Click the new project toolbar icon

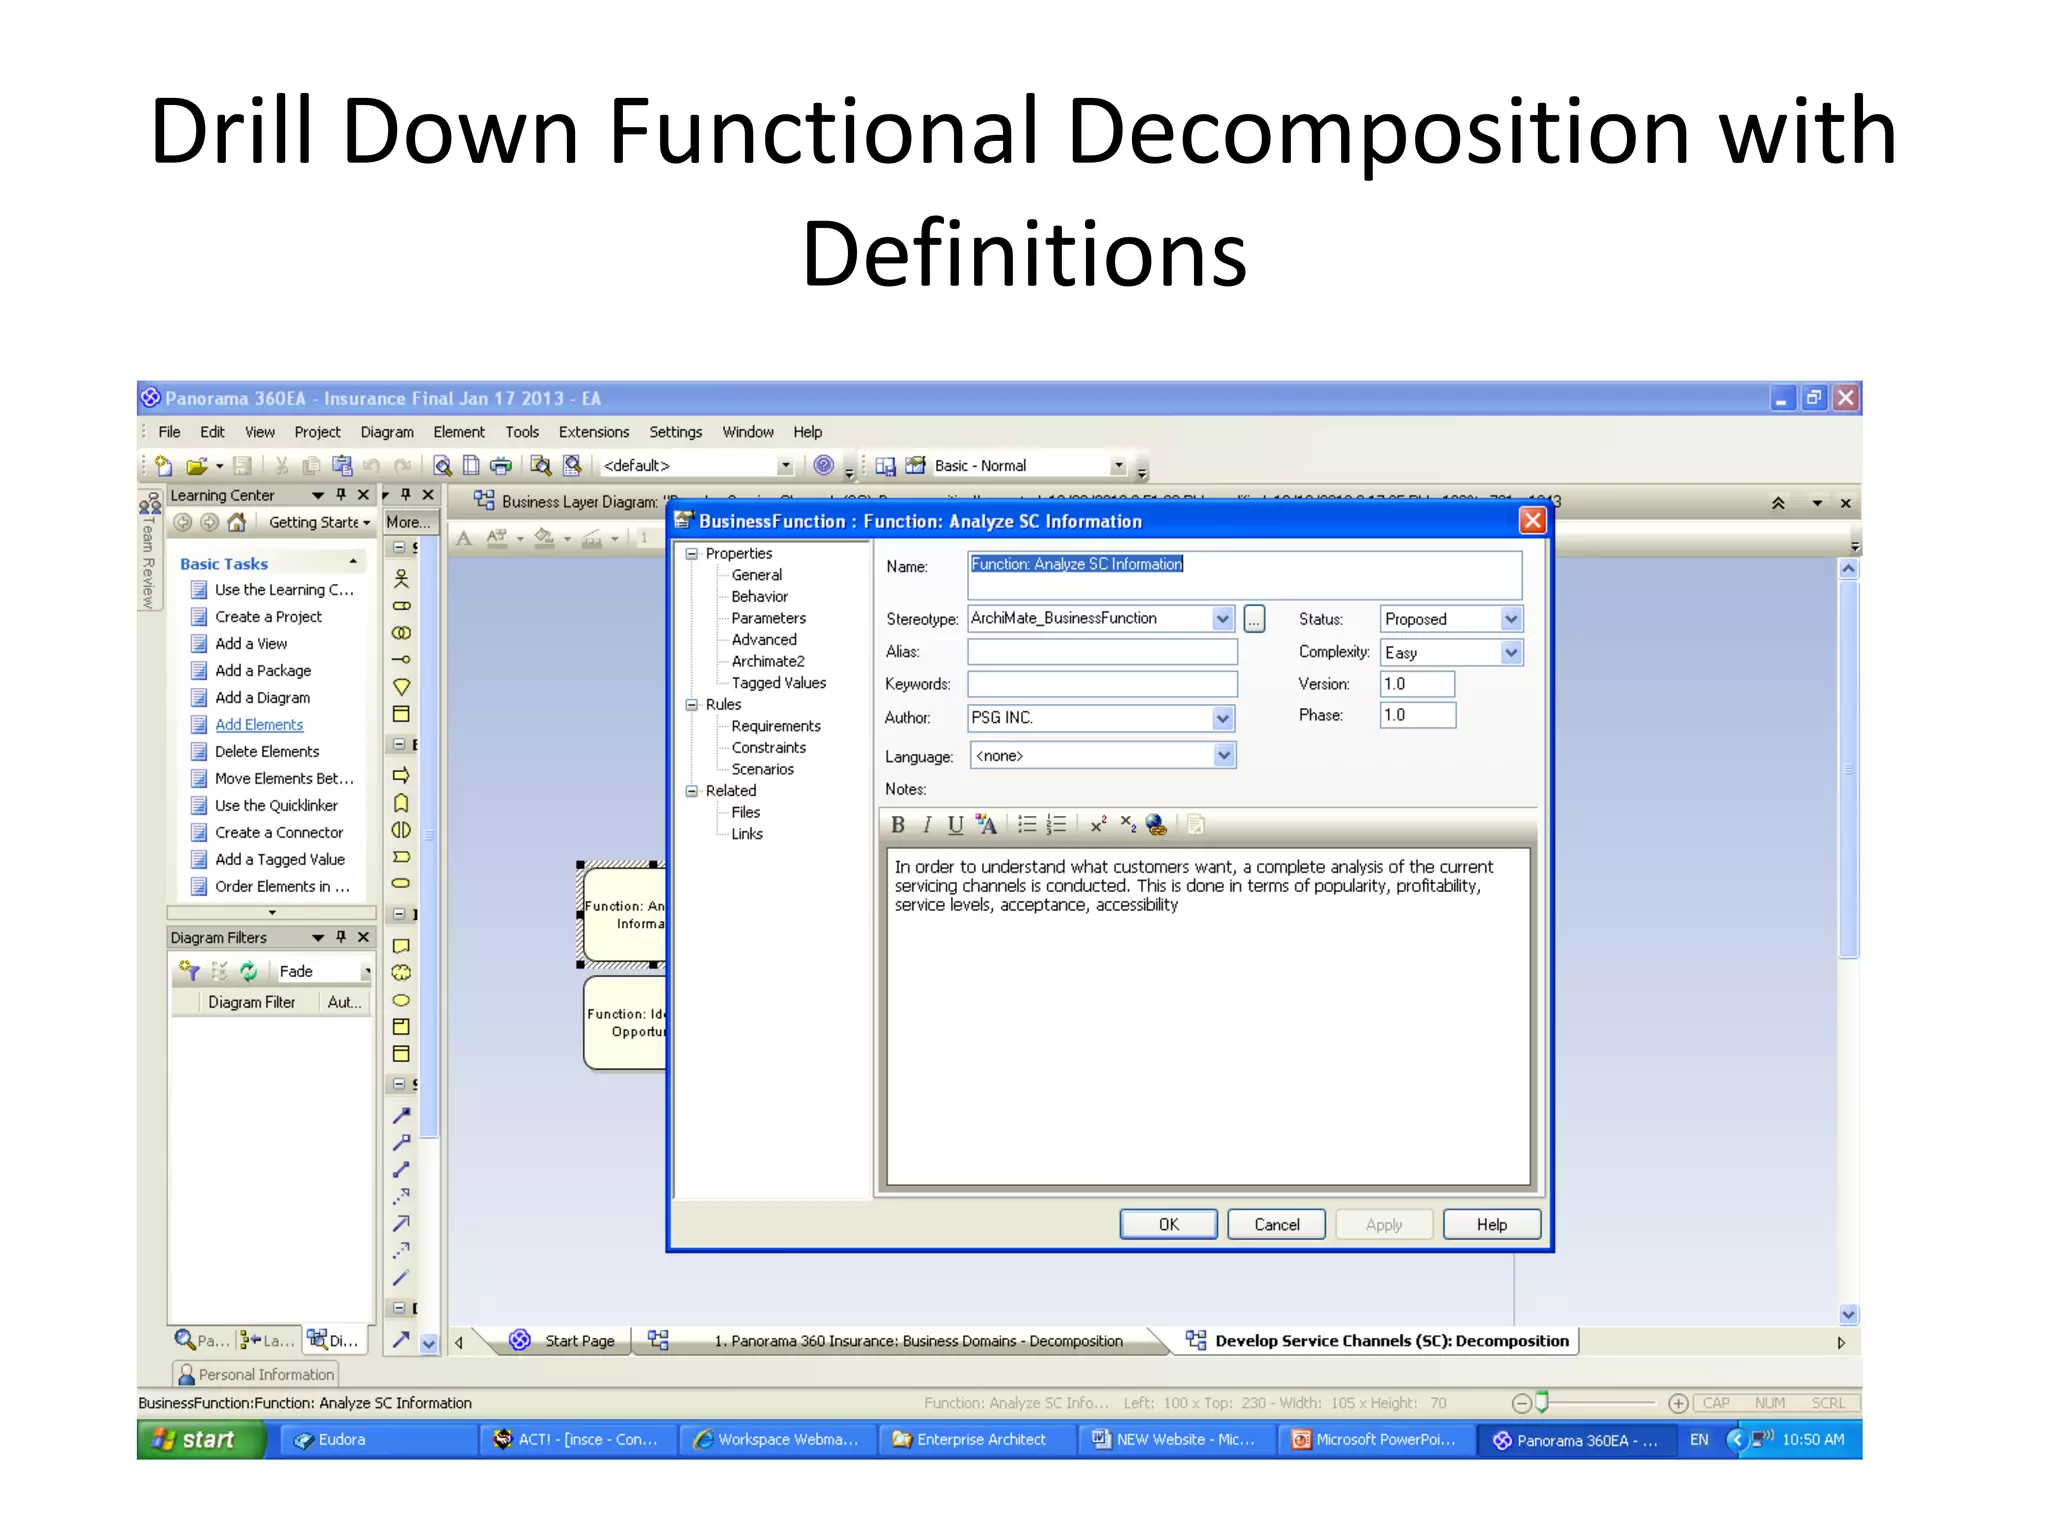point(164,466)
